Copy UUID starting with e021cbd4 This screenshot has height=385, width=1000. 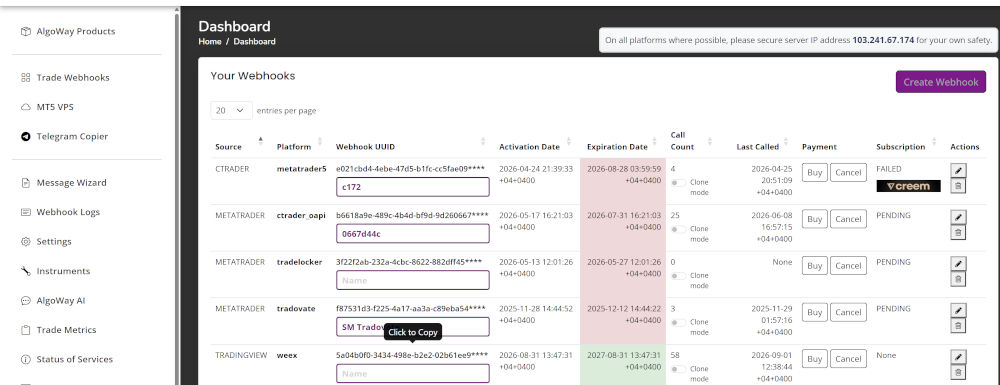point(410,169)
